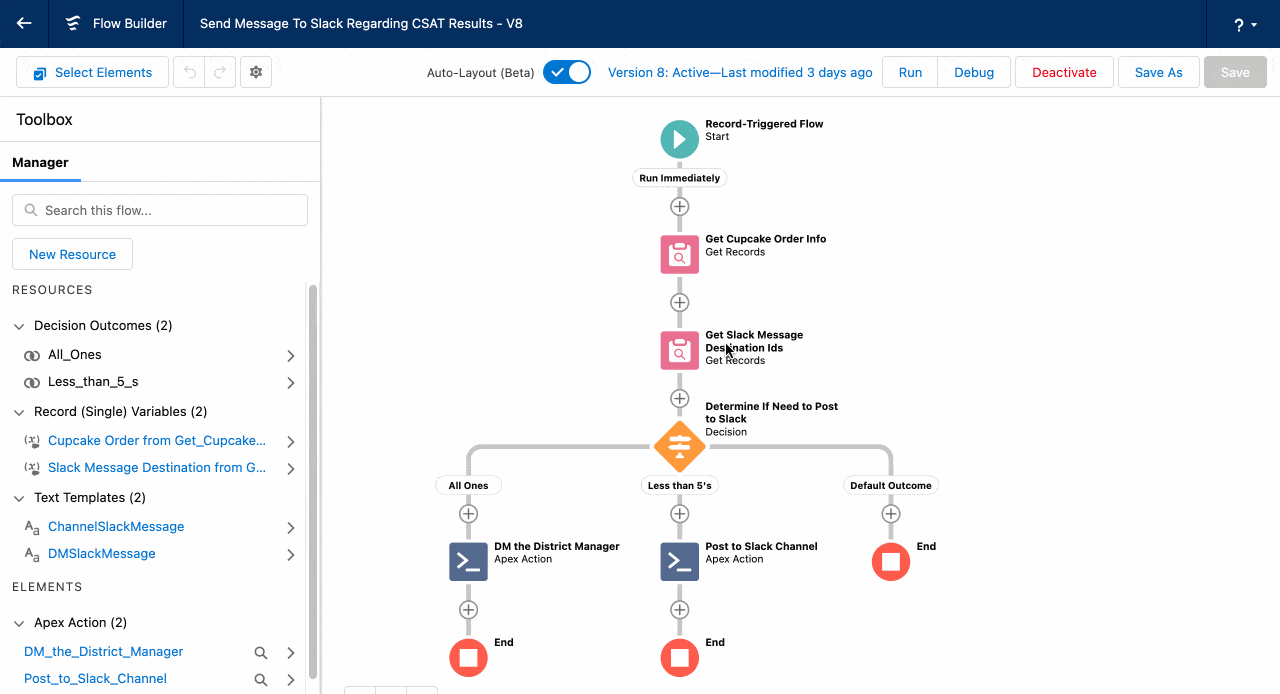
Task: Toggle the Auto-Layout (Beta) switch
Action: point(567,72)
